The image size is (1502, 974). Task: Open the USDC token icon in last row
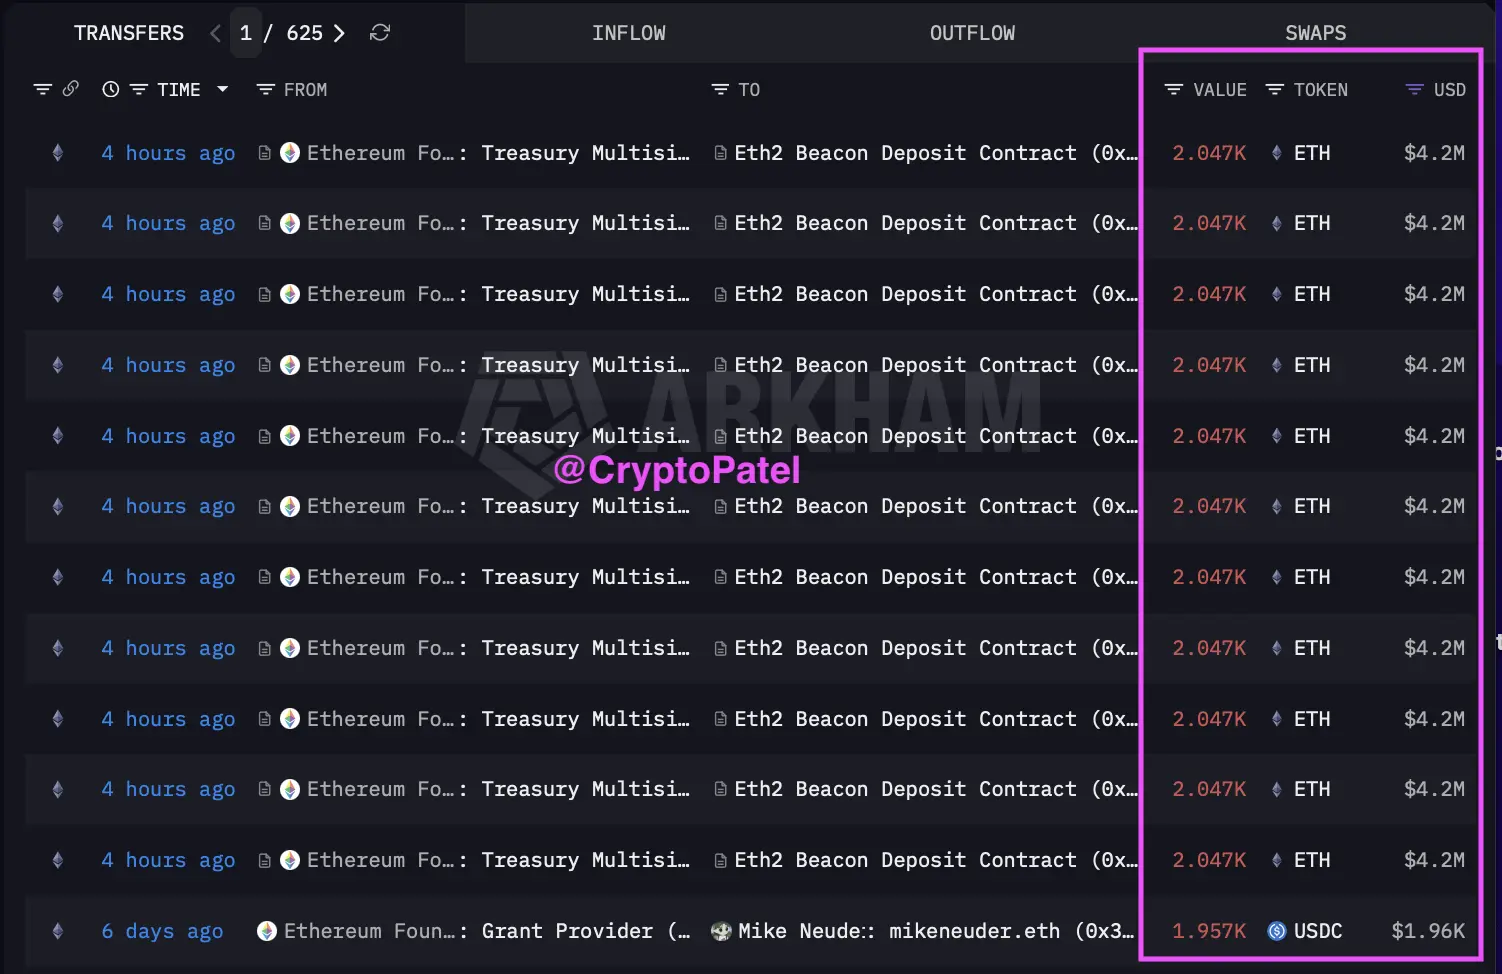click(1277, 931)
